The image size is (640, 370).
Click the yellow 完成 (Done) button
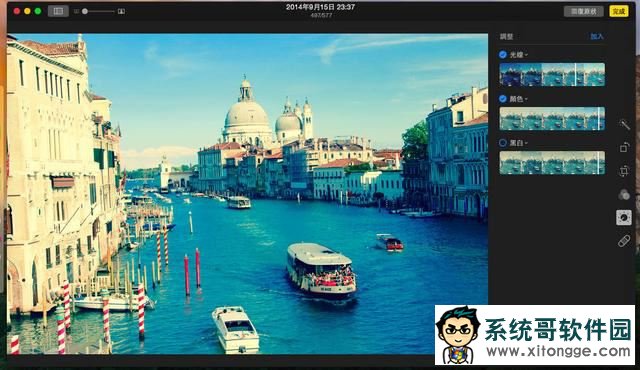(619, 11)
